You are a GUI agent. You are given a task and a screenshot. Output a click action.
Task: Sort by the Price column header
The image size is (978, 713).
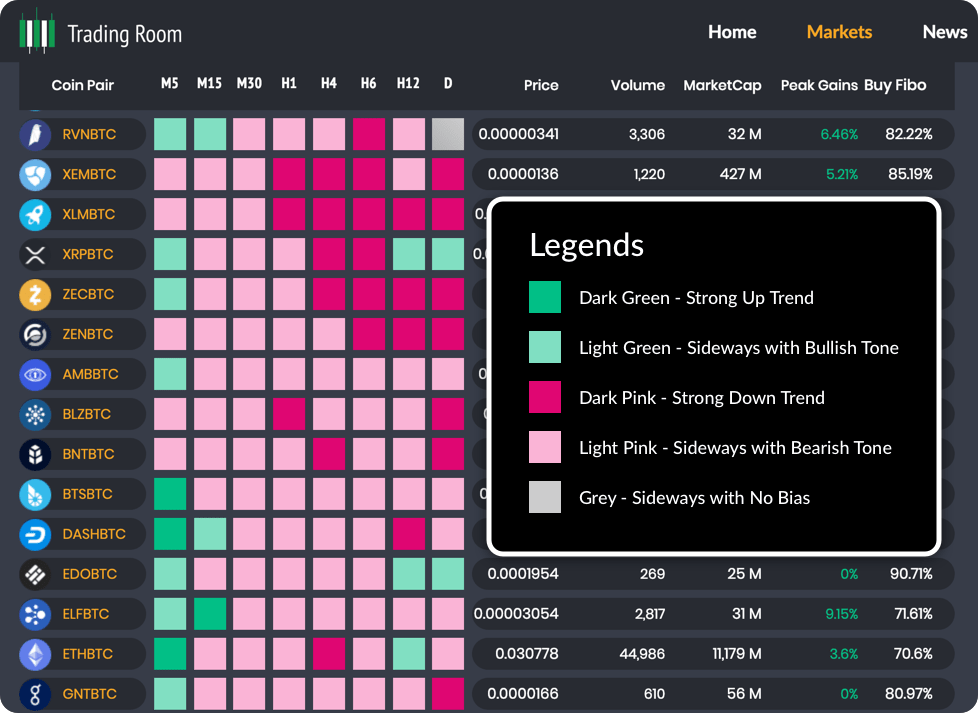[541, 85]
